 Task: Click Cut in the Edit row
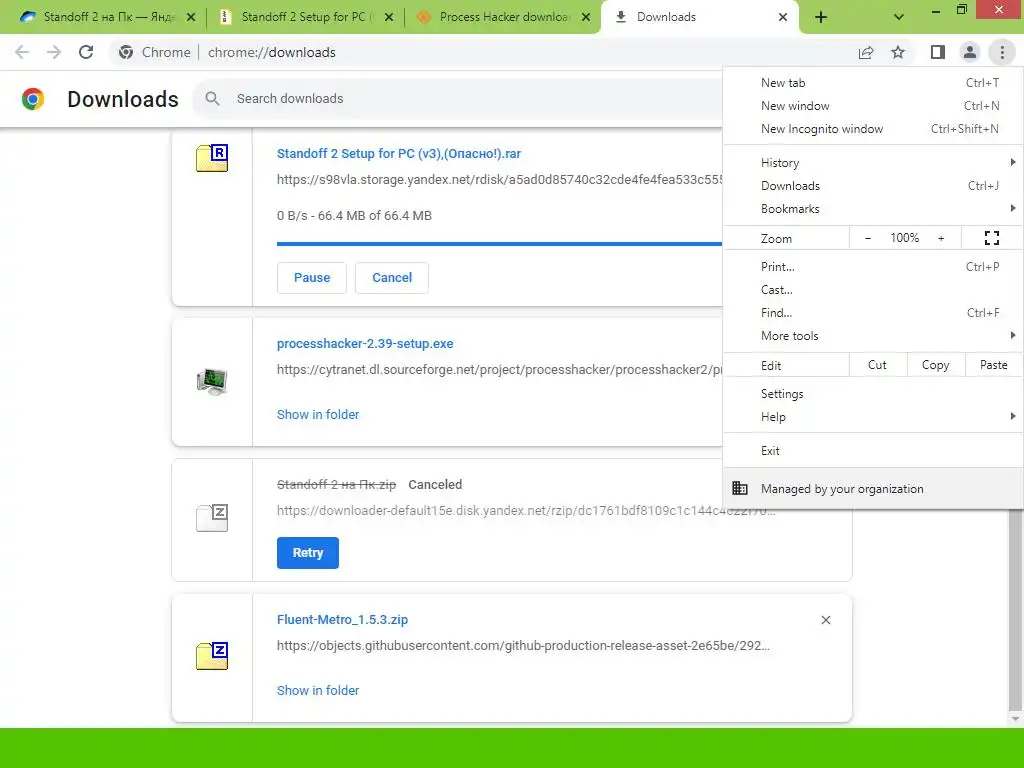[878, 365]
